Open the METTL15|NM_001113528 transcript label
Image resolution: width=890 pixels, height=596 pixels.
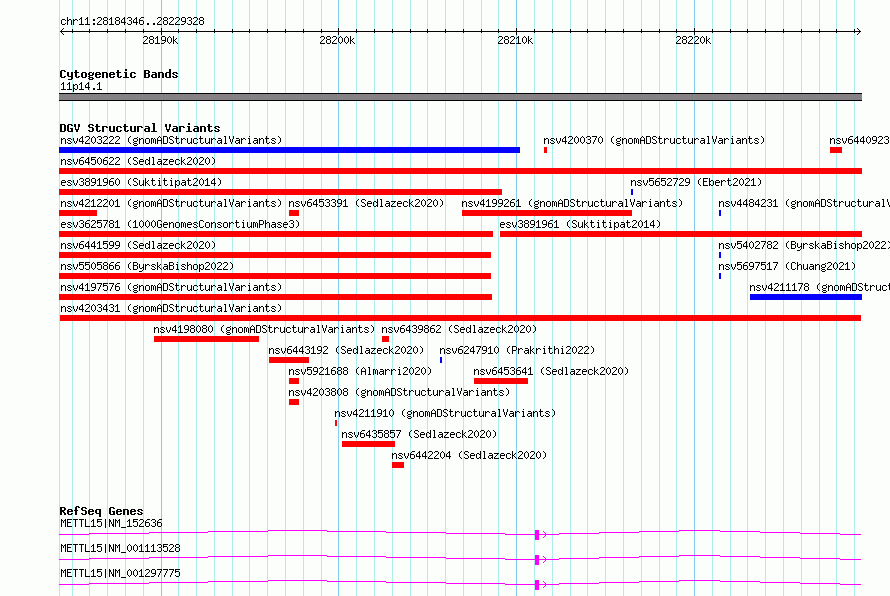pos(120,548)
